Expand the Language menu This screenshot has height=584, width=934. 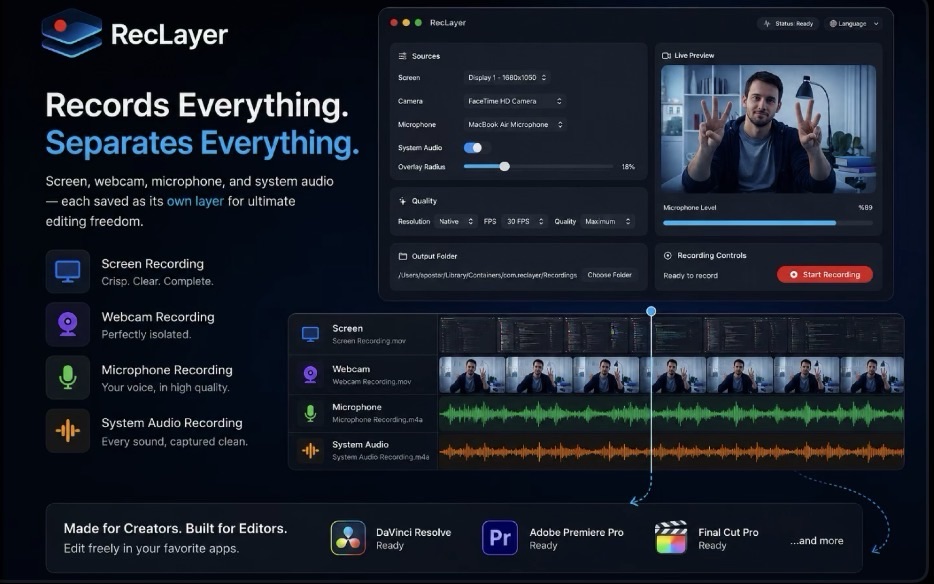(x=854, y=24)
